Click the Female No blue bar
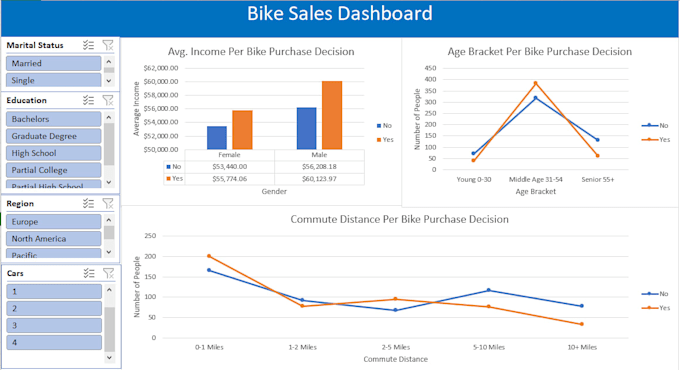This screenshot has height=370, width=680. [217, 138]
